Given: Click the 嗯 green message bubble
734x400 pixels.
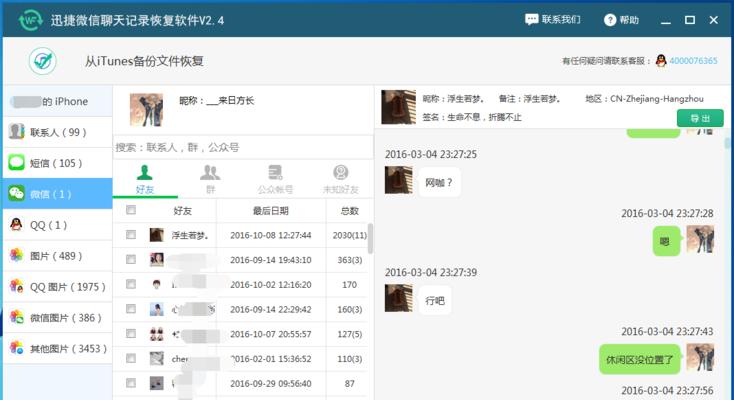Looking at the screenshot, I should tap(666, 241).
